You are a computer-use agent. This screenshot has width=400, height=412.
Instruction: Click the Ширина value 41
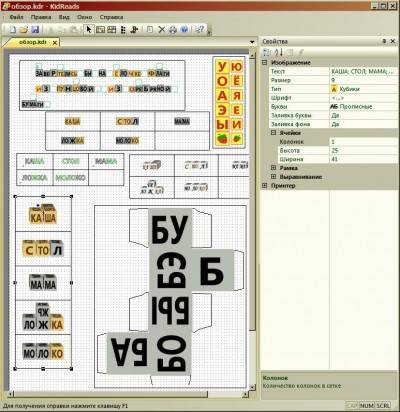pyautogui.click(x=363, y=159)
